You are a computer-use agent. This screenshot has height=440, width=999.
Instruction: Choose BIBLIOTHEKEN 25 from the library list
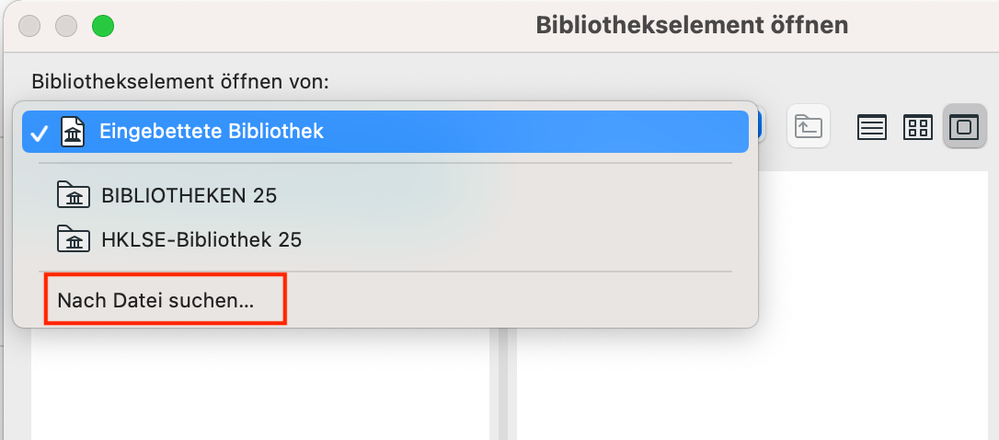189,195
